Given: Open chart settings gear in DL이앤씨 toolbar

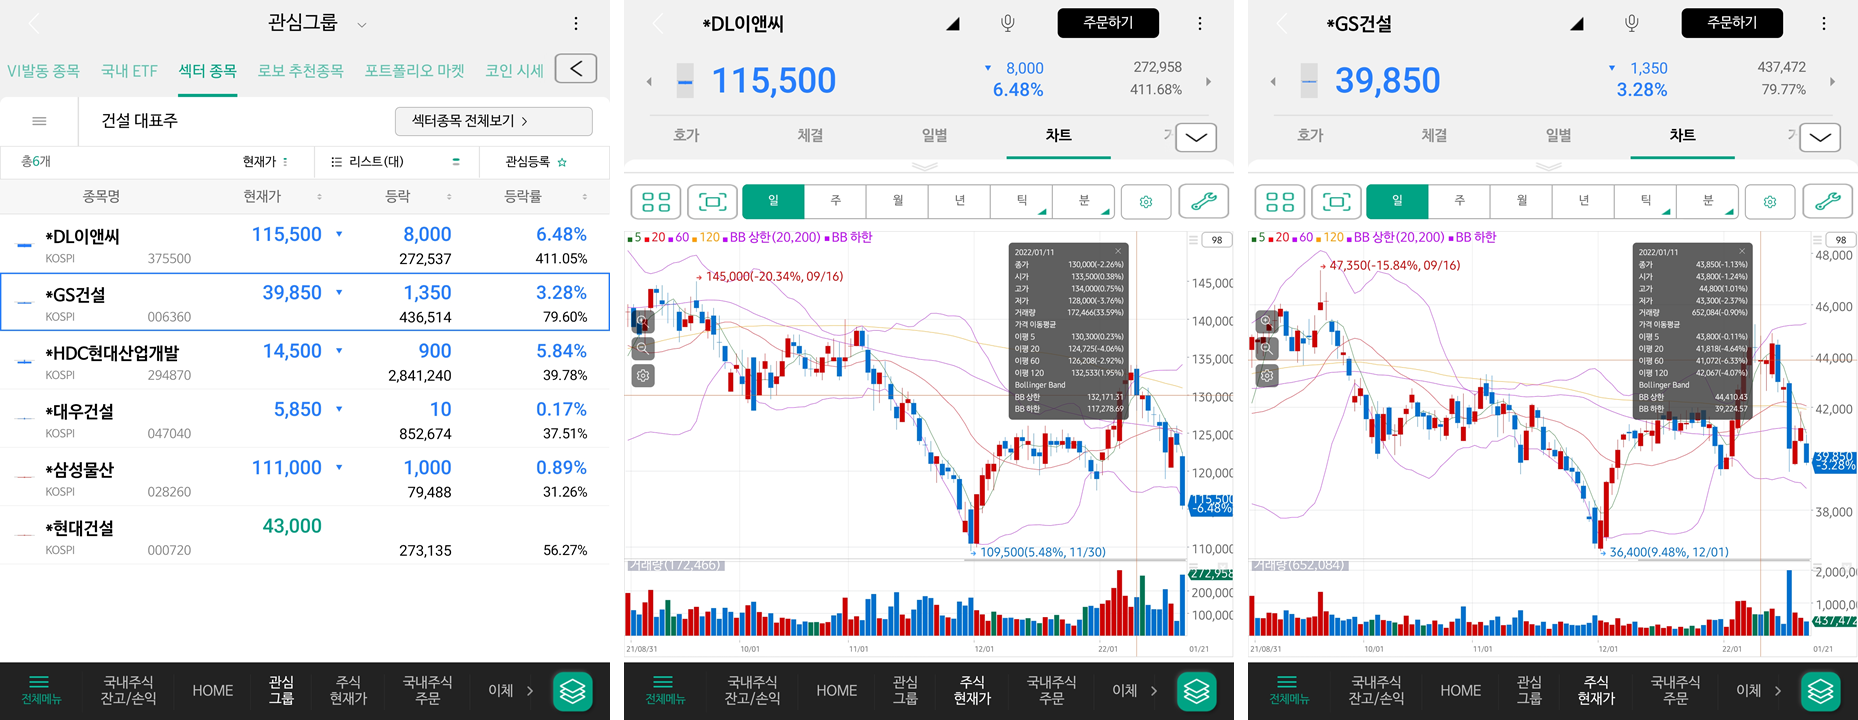Looking at the screenshot, I should point(1146,202).
